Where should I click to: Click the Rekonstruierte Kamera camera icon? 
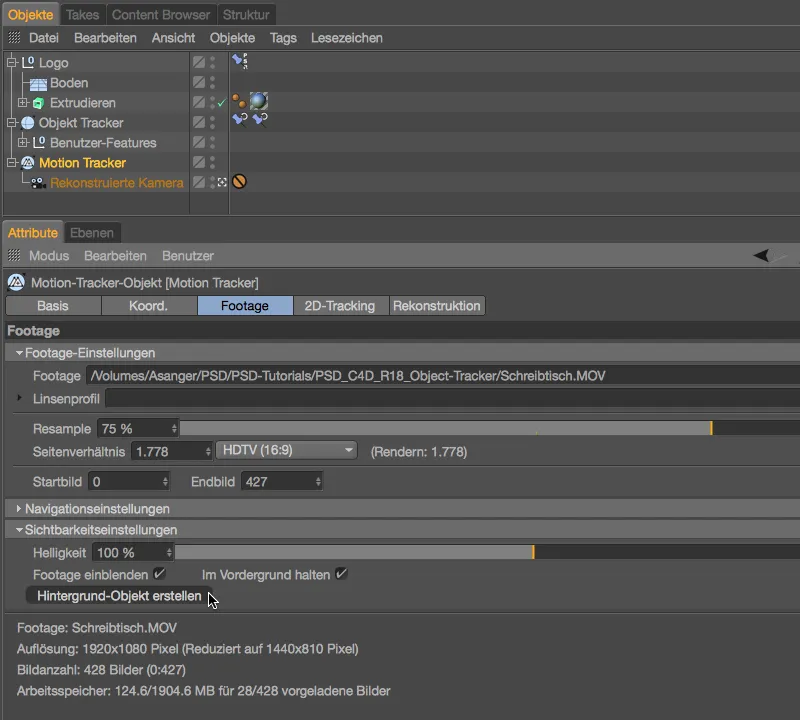(x=38, y=183)
